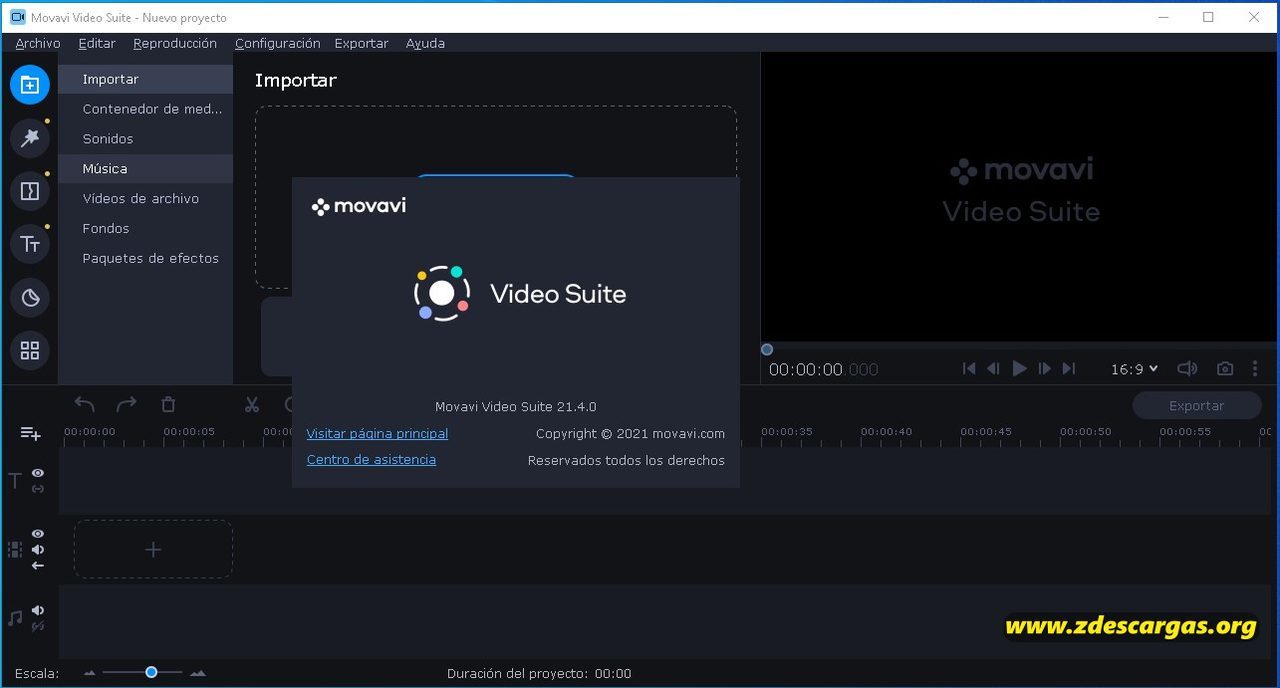Zoom out timeline with small mountains icon
This screenshot has width=1280, height=688.
[90, 673]
